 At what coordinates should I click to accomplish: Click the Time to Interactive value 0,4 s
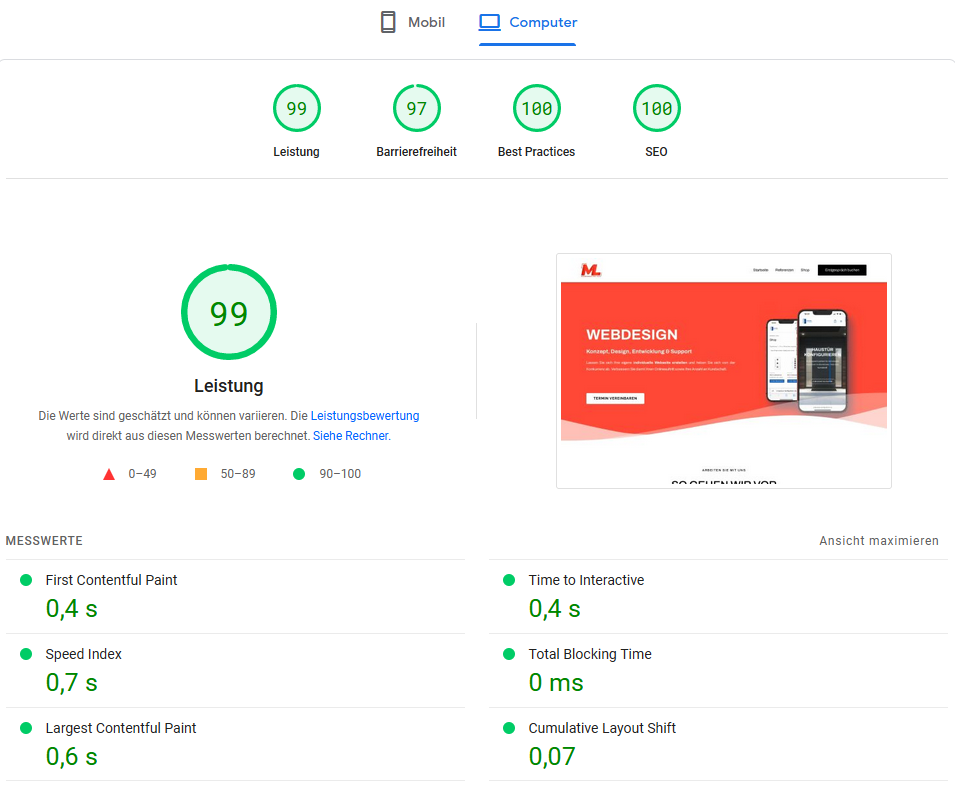555,609
